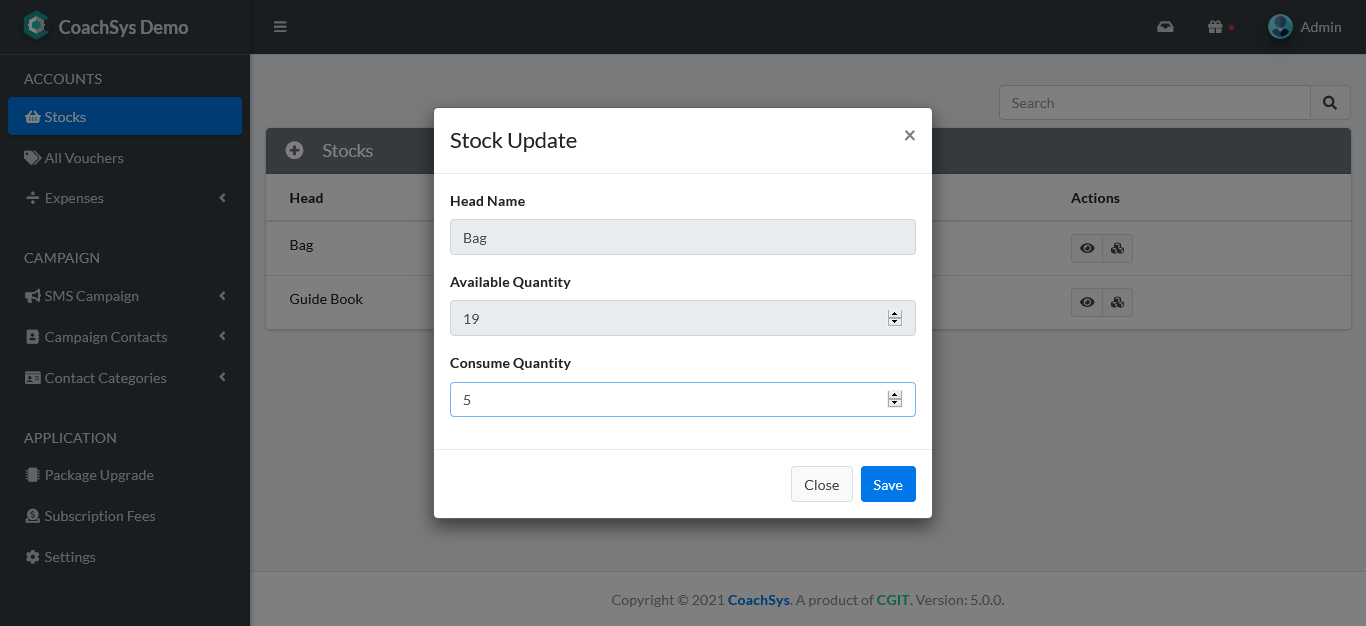The image size is (1366, 626).
Task: Open the Stocks menu item
Action: click(125, 116)
